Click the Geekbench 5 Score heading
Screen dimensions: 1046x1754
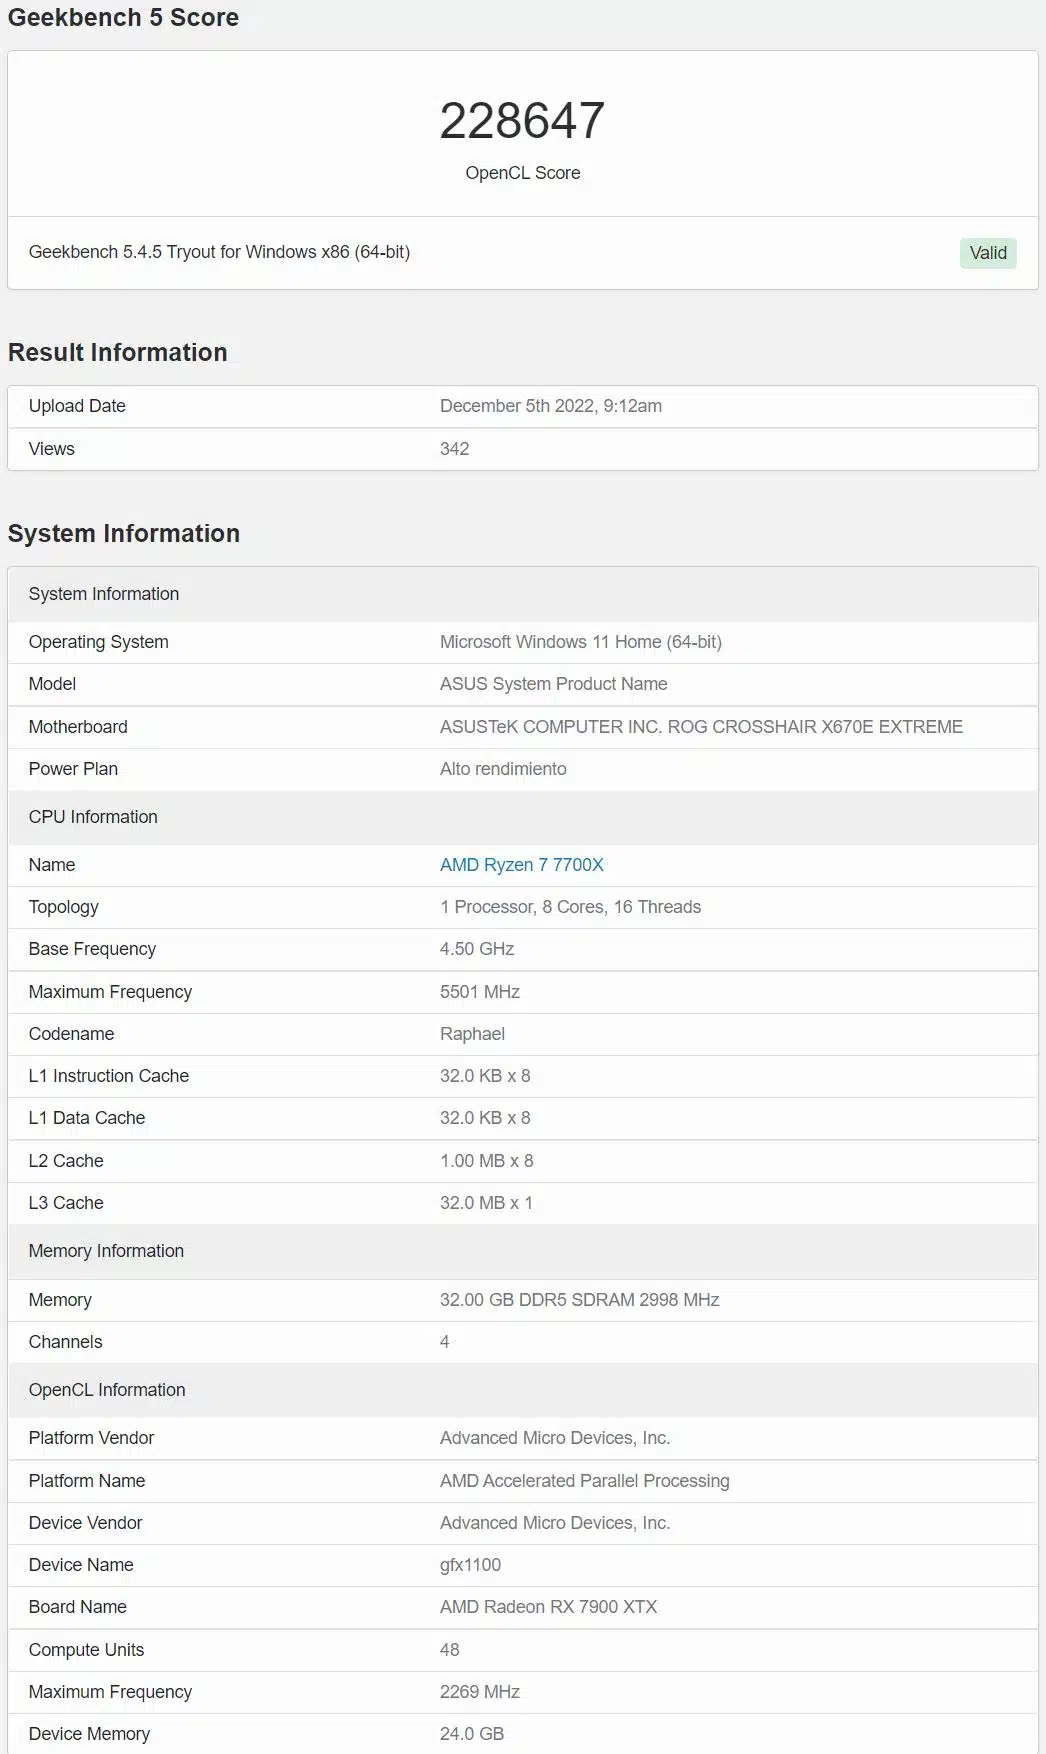123,17
